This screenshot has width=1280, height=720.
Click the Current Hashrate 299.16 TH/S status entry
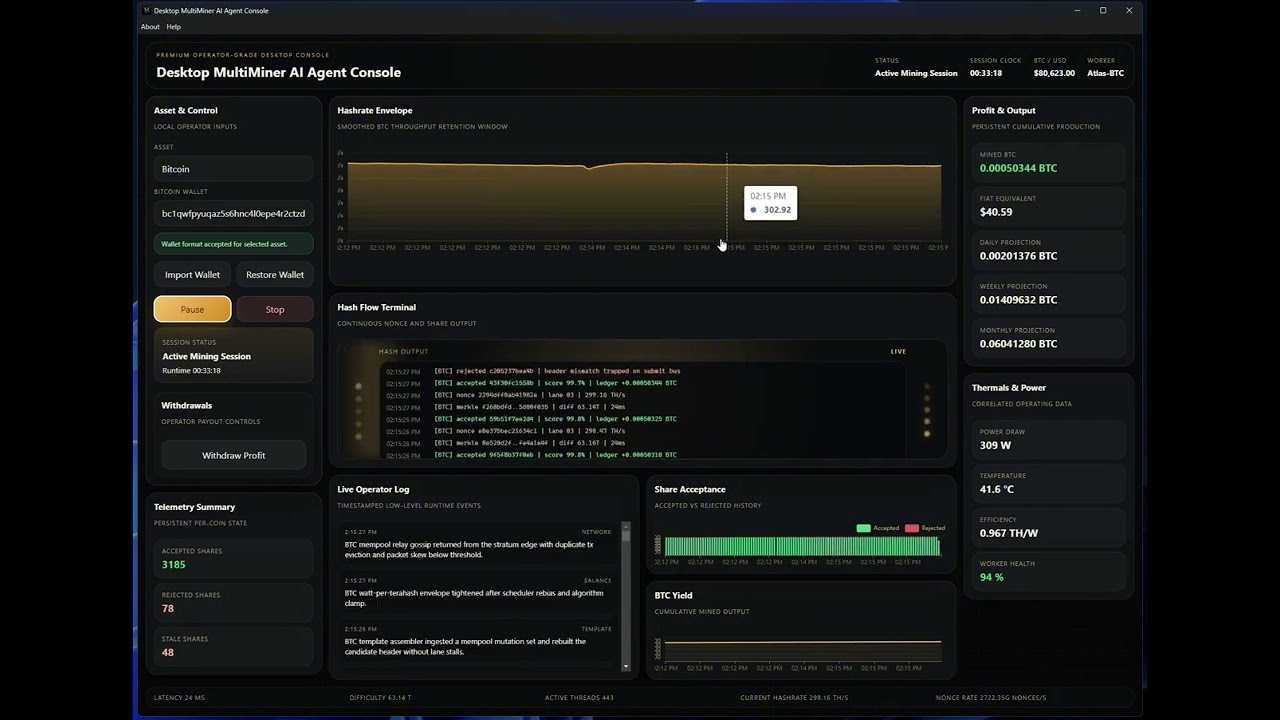click(x=794, y=697)
